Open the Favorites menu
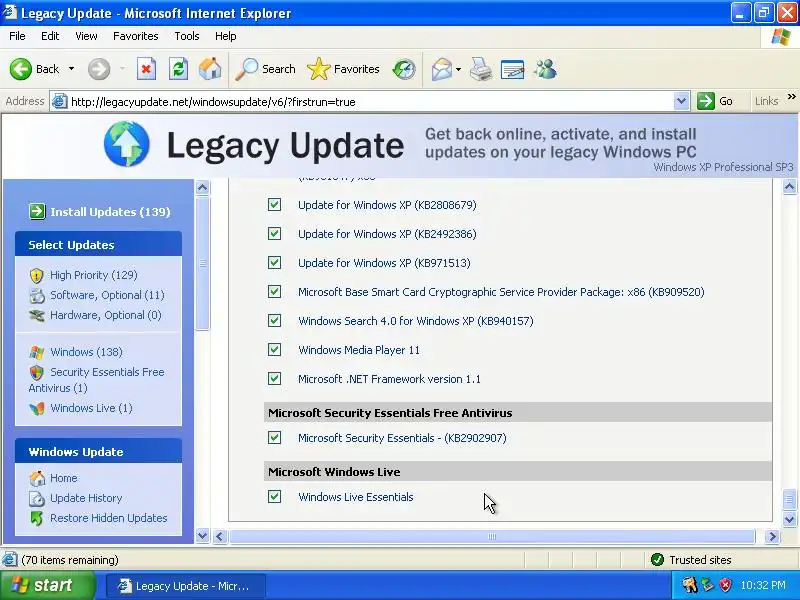The image size is (800, 600). [x=136, y=36]
